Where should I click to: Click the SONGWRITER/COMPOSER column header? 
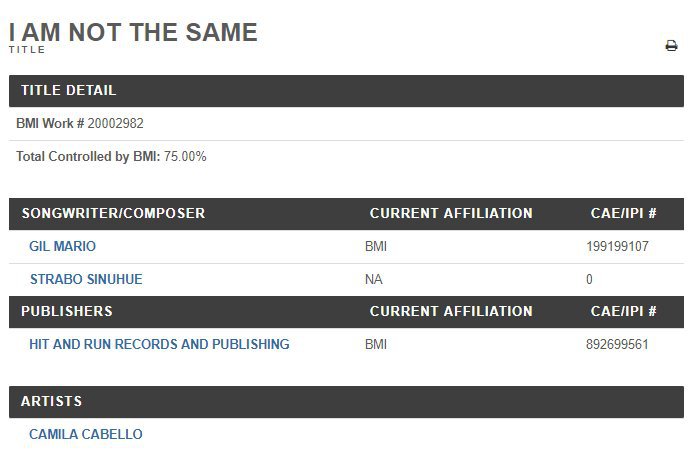pyautogui.click(x=113, y=213)
